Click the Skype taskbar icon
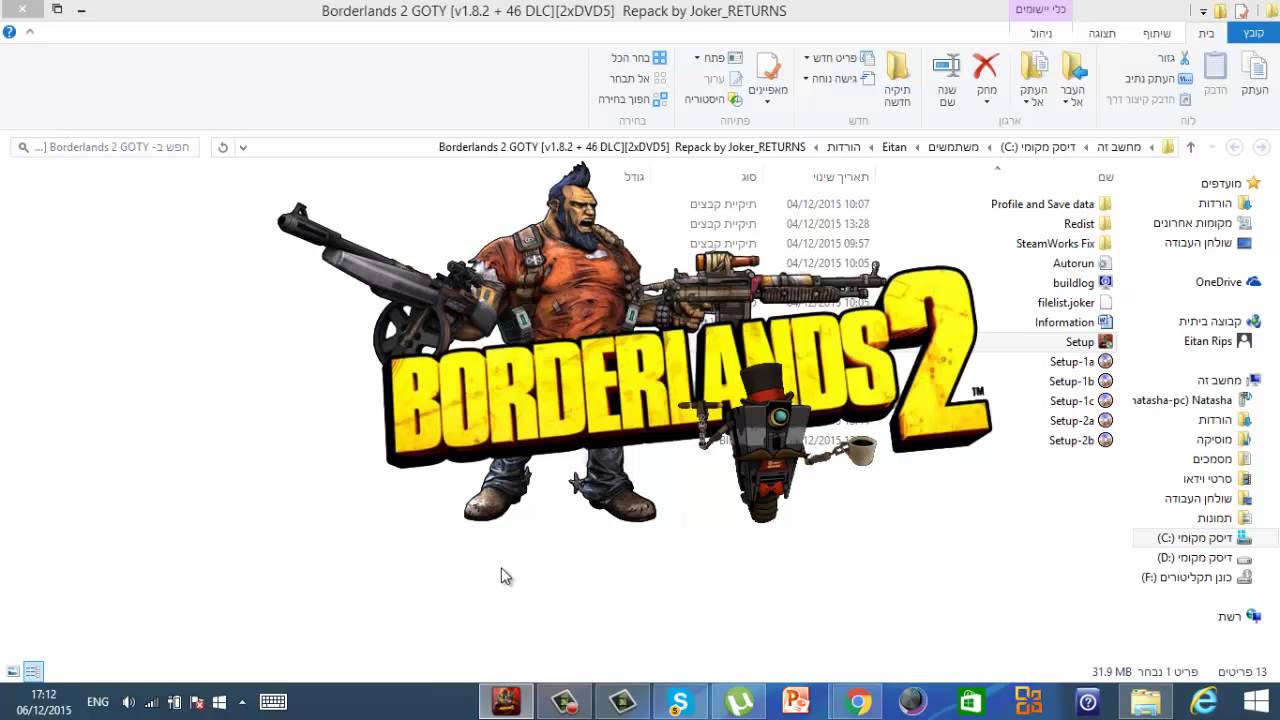This screenshot has height=720, width=1280. pos(681,702)
